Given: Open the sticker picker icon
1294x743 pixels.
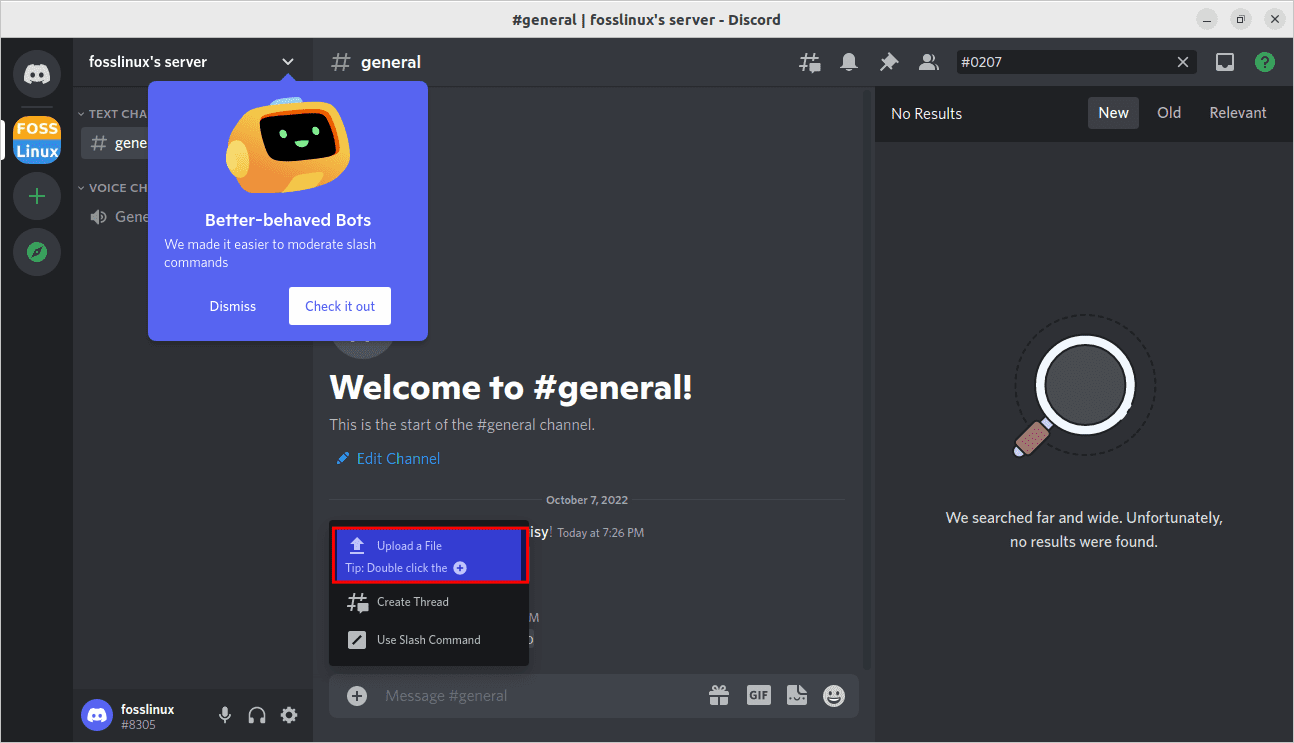Looking at the screenshot, I should point(796,695).
